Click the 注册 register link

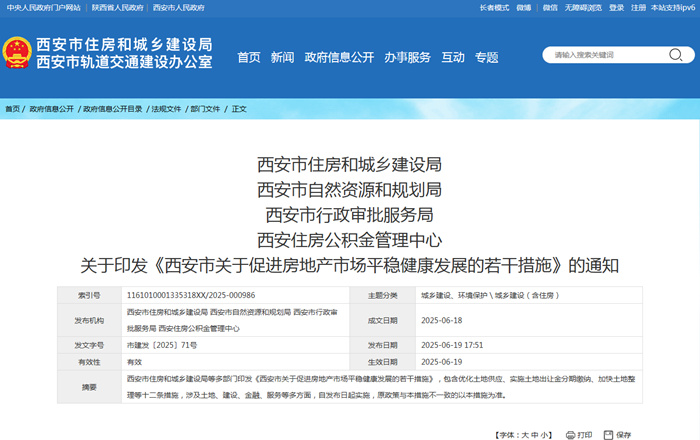click(638, 7)
